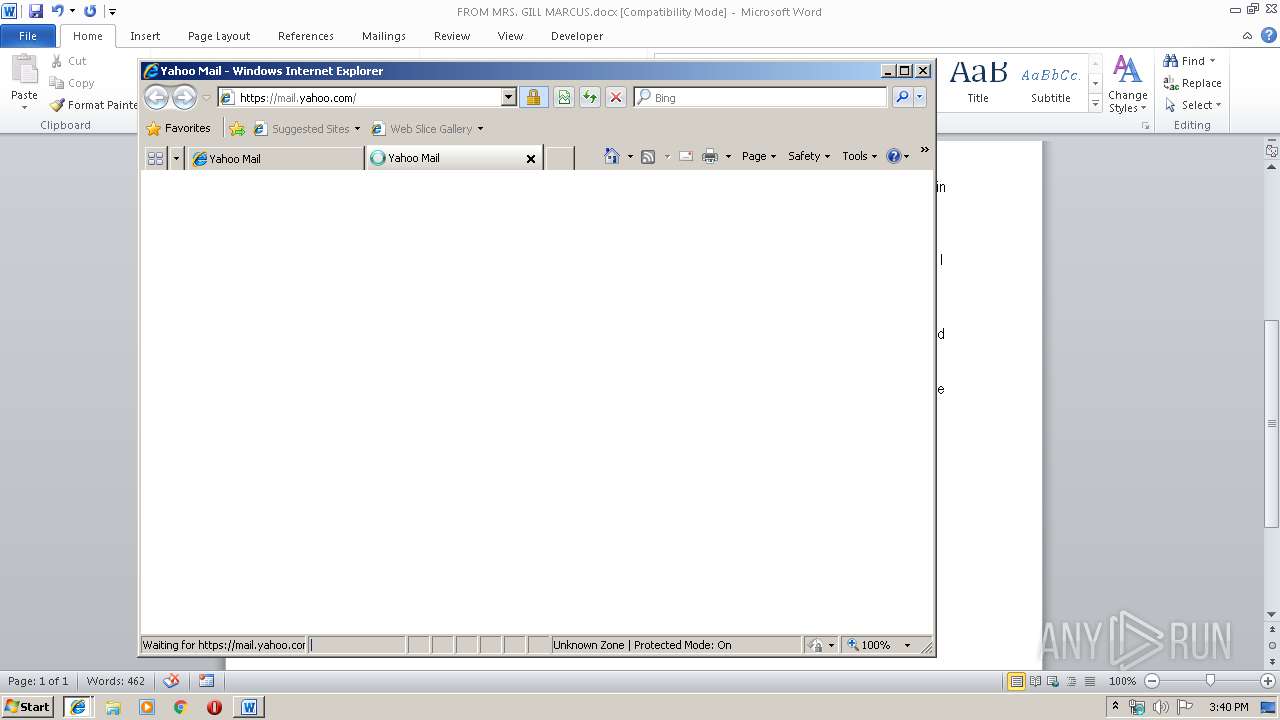Select Print Layout view in Word status bar
Image resolution: width=1280 pixels, height=720 pixels.
click(x=1016, y=681)
